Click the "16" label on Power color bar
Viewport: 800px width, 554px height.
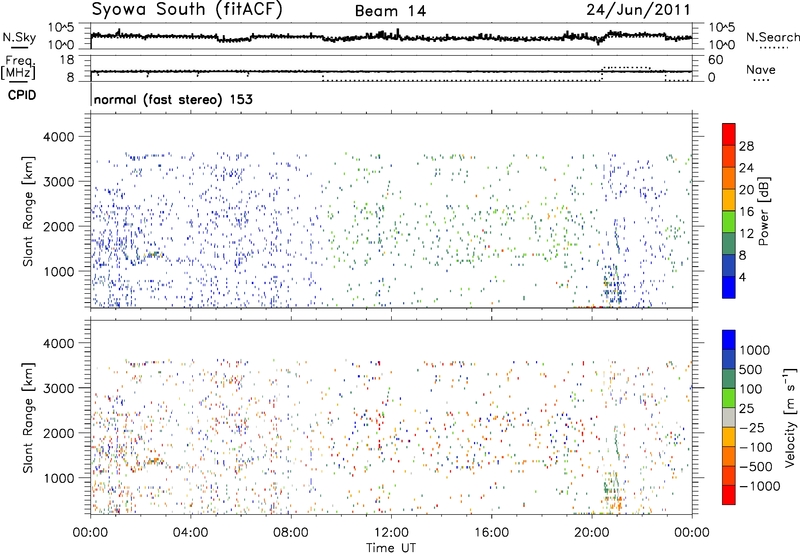pos(746,212)
